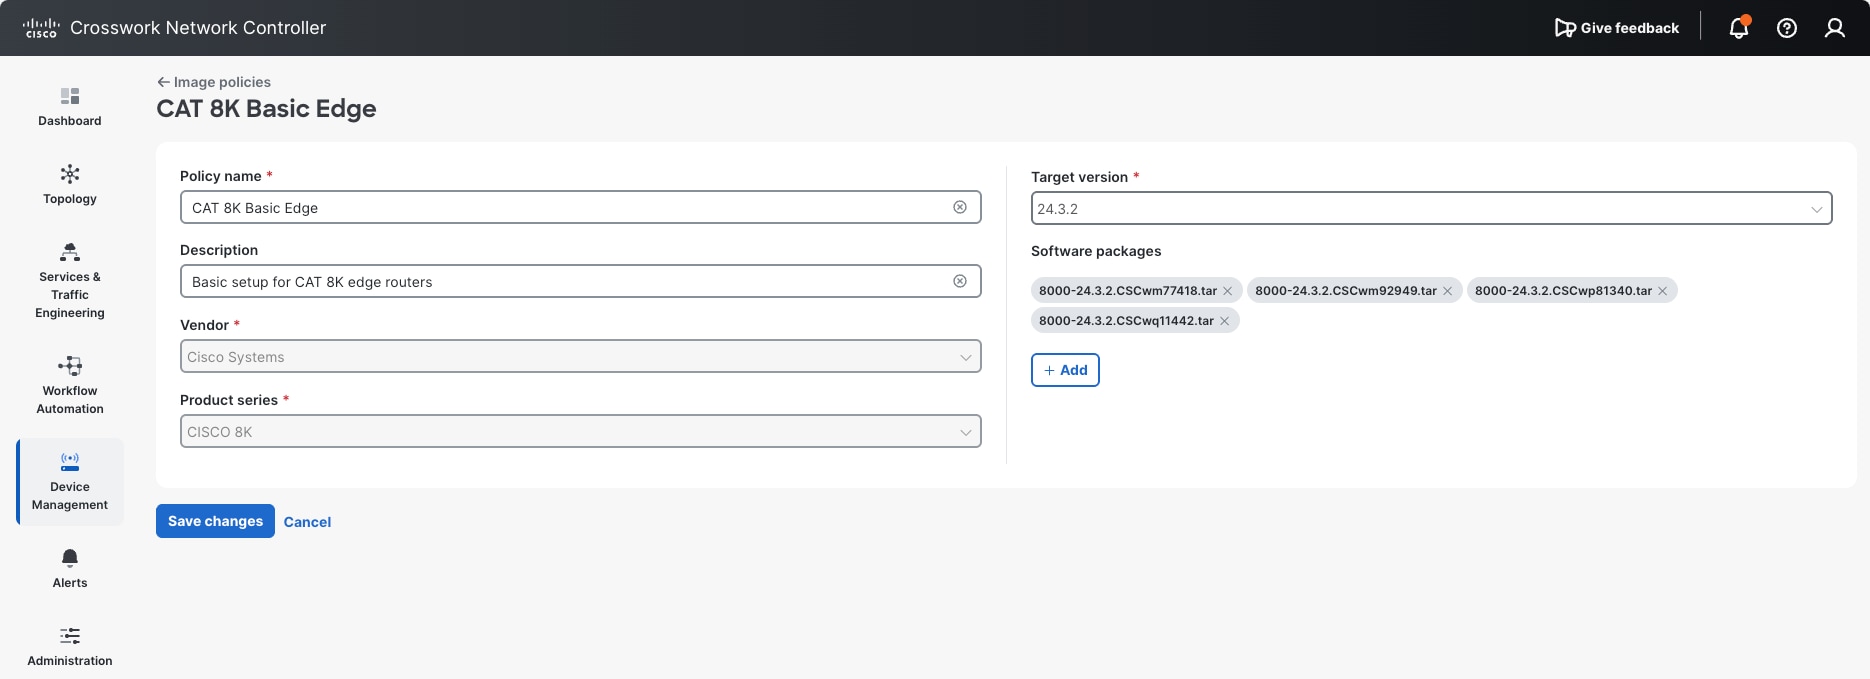The image size is (1870, 679).
Task: Click the Alerts label in sidebar
Action: click(x=70, y=583)
